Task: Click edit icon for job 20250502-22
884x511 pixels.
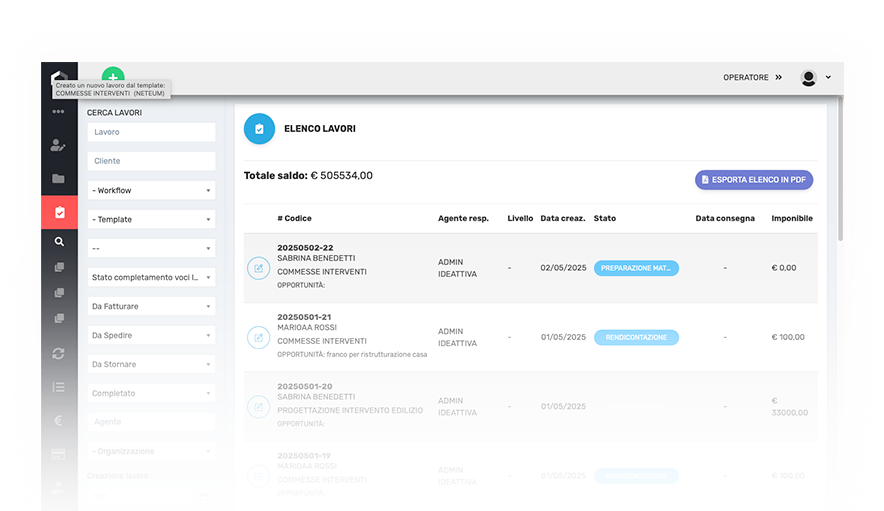Action: [258, 268]
